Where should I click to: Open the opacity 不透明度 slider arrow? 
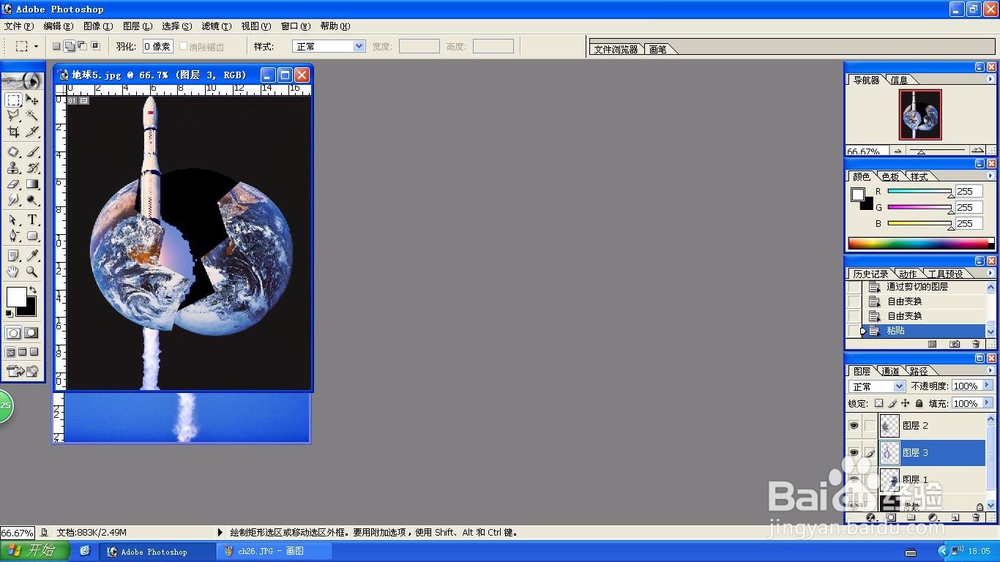987,385
